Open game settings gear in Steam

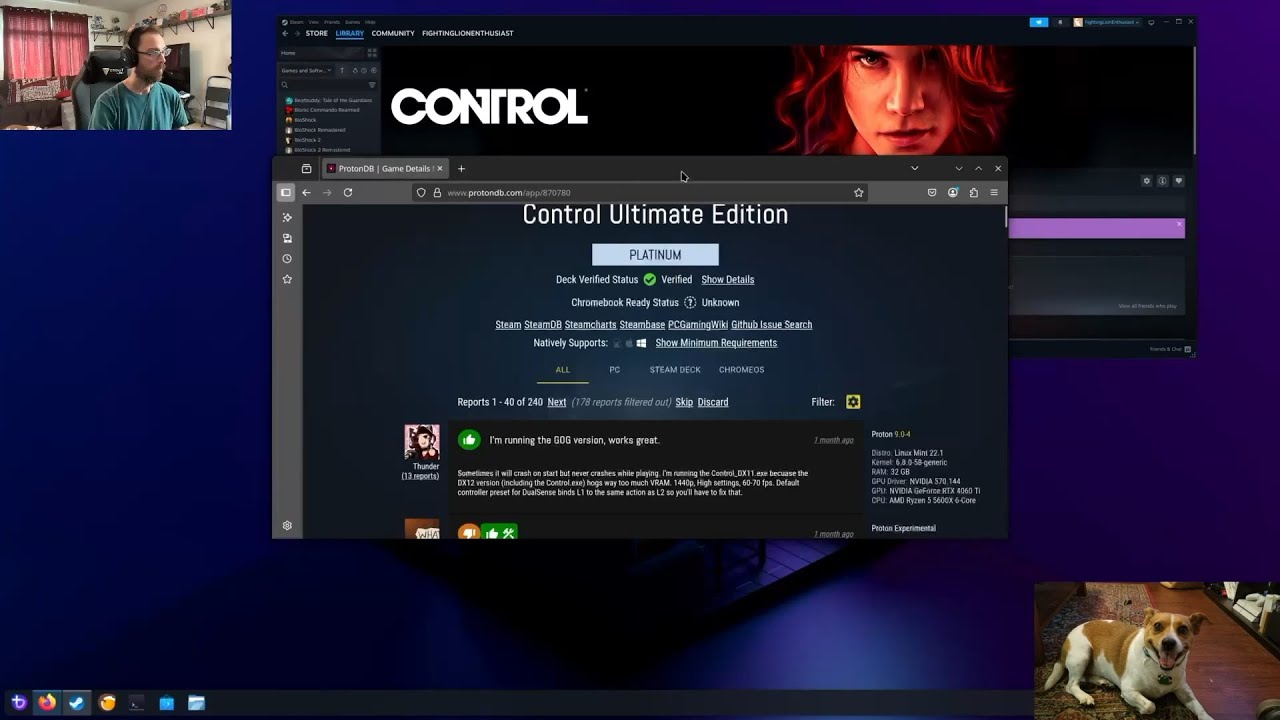tap(1147, 181)
